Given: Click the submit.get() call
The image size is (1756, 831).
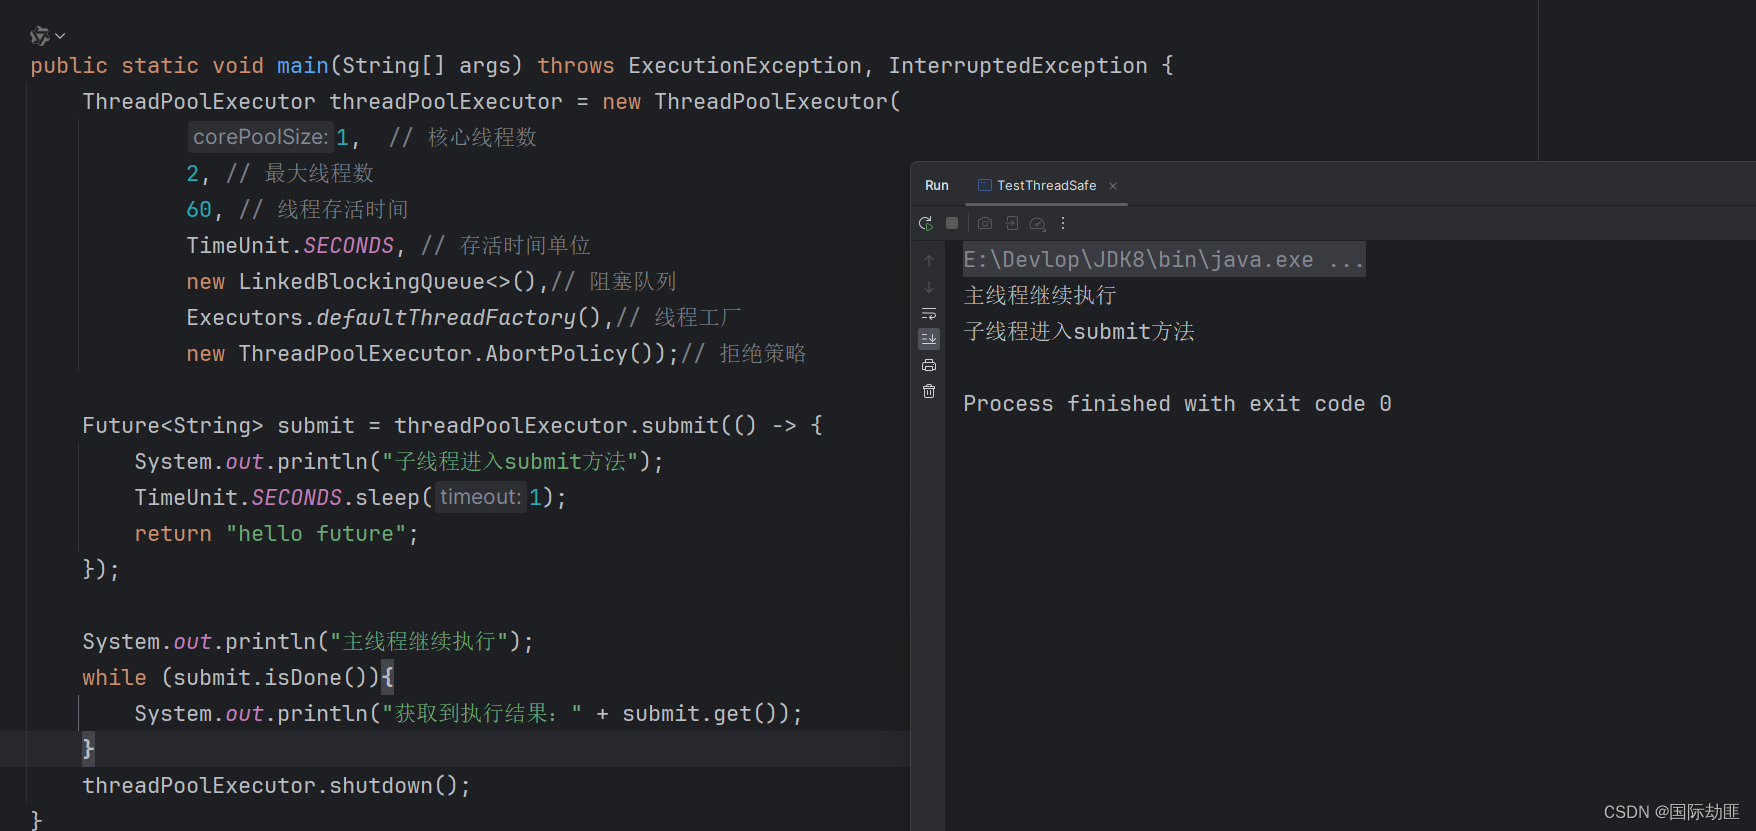Looking at the screenshot, I should tap(699, 714).
